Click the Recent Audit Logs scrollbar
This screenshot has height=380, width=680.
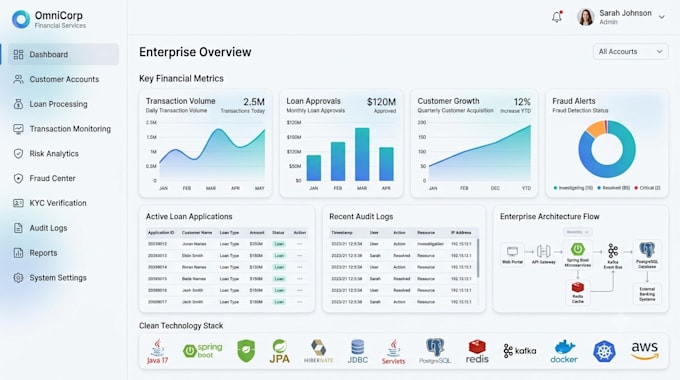[478, 258]
